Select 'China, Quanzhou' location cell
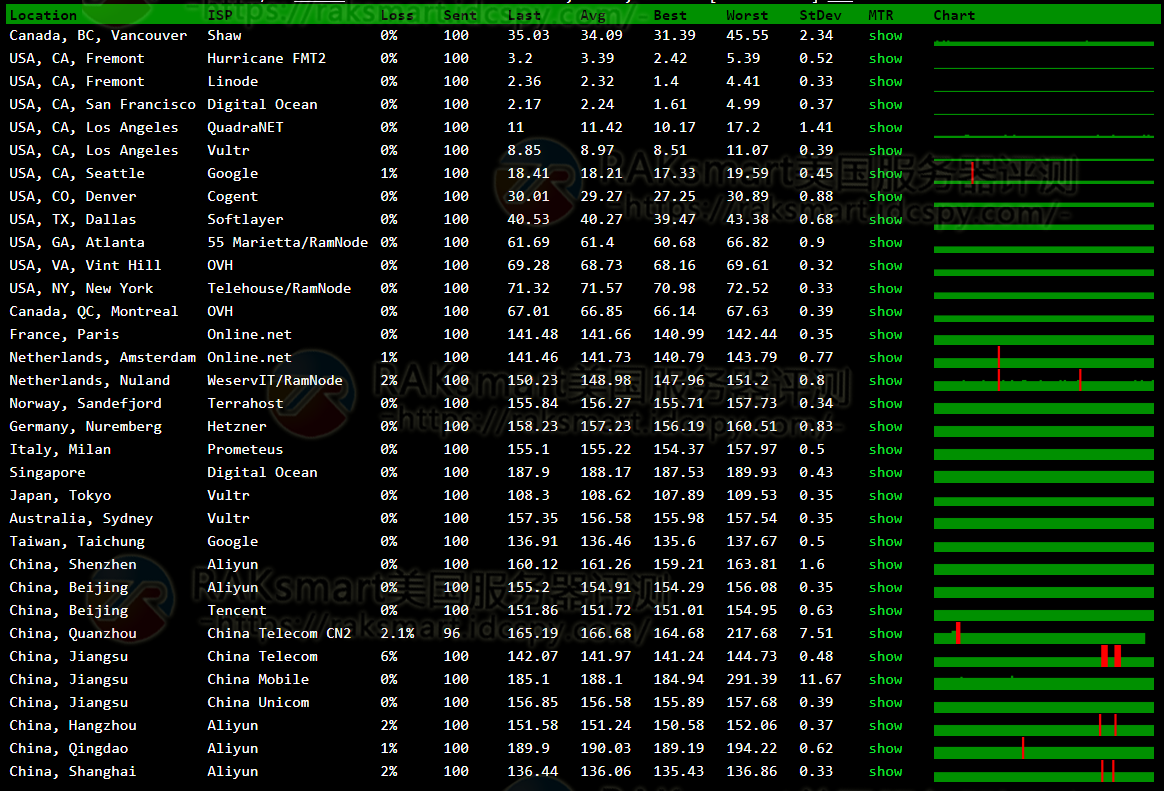Image resolution: width=1164 pixels, height=791 pixels. pos(73,634)
